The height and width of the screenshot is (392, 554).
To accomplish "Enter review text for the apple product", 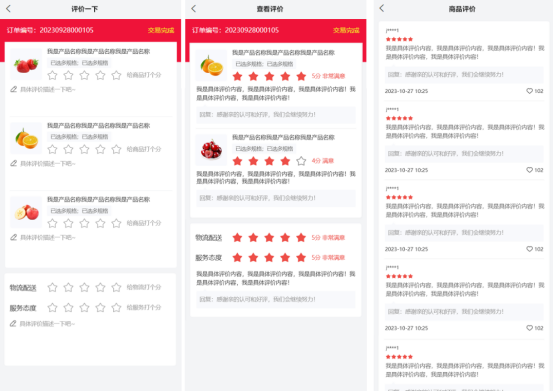I will pyautogui.click(x=48, y=237).
